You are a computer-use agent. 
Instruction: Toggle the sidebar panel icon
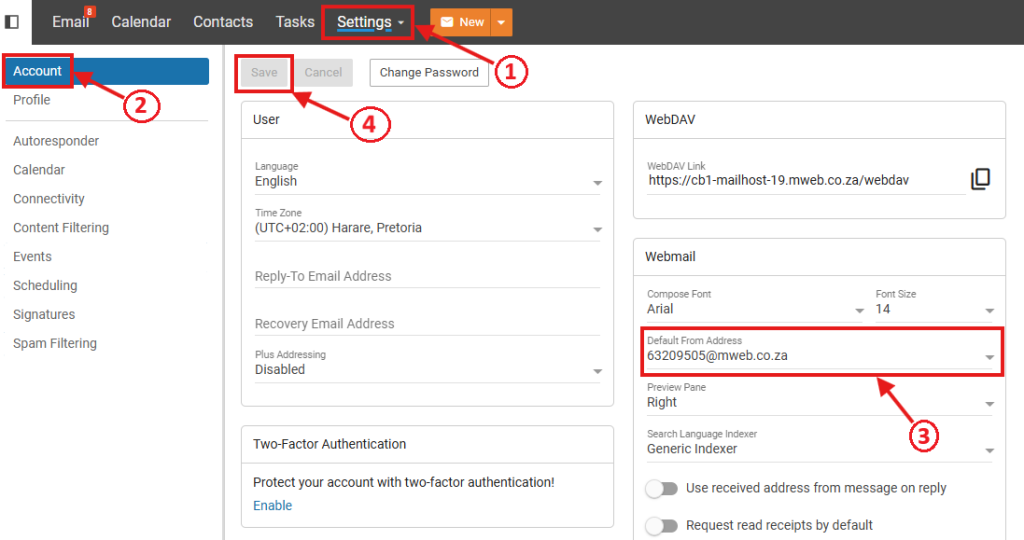(12, 21)
